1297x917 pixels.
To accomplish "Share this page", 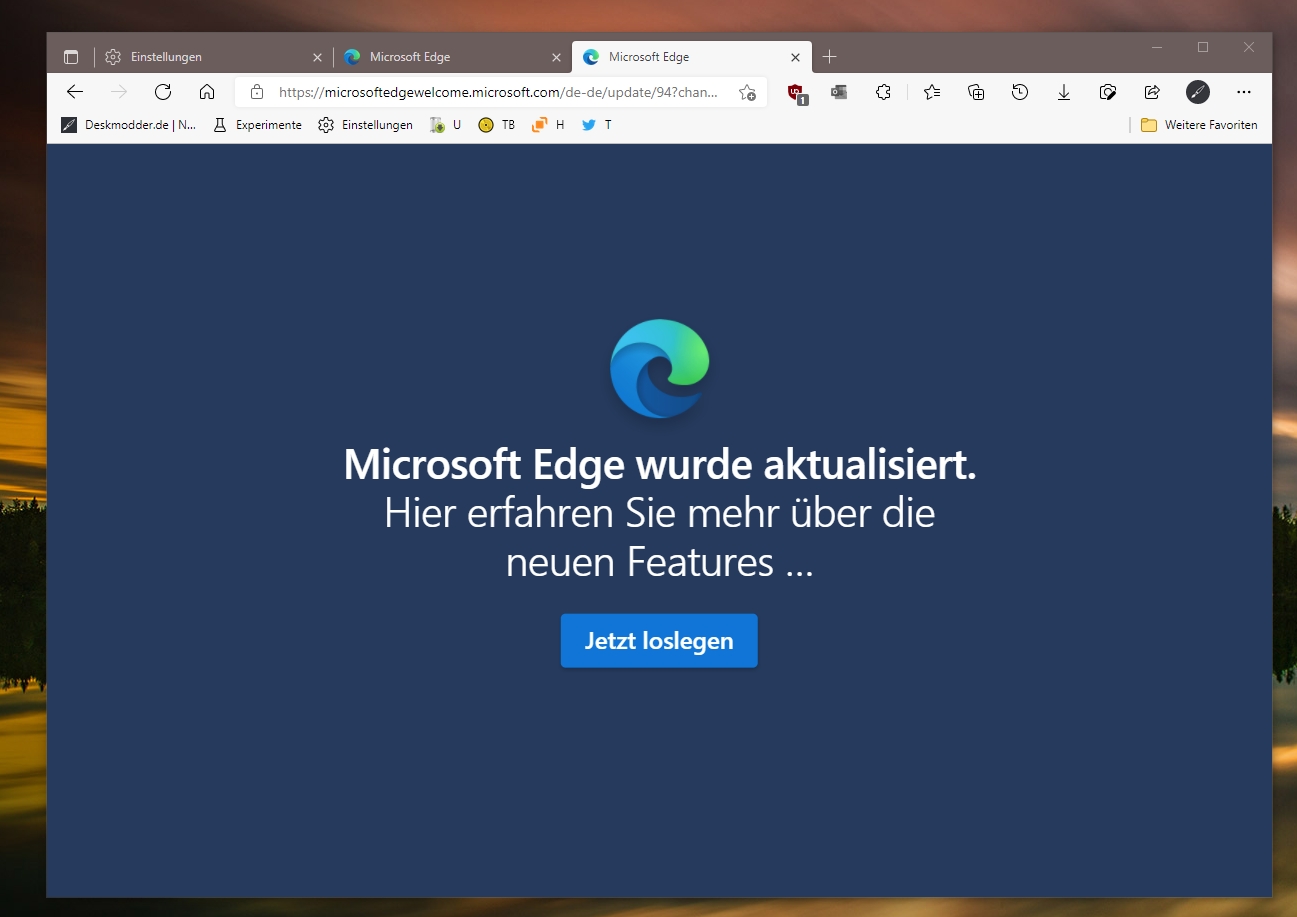I will point(1152,92).
